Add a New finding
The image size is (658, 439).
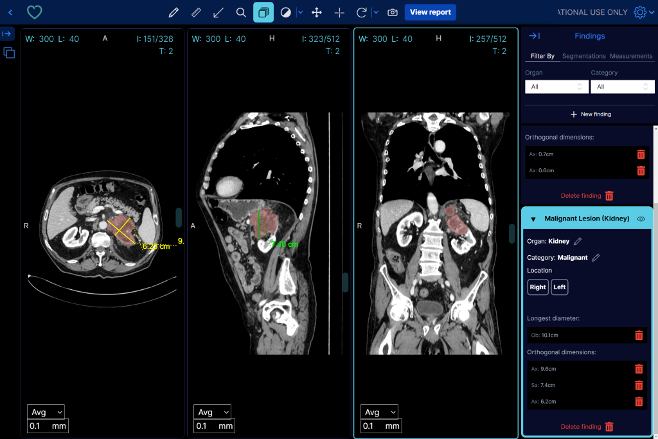pyautogui.click(x=589, y=115)
